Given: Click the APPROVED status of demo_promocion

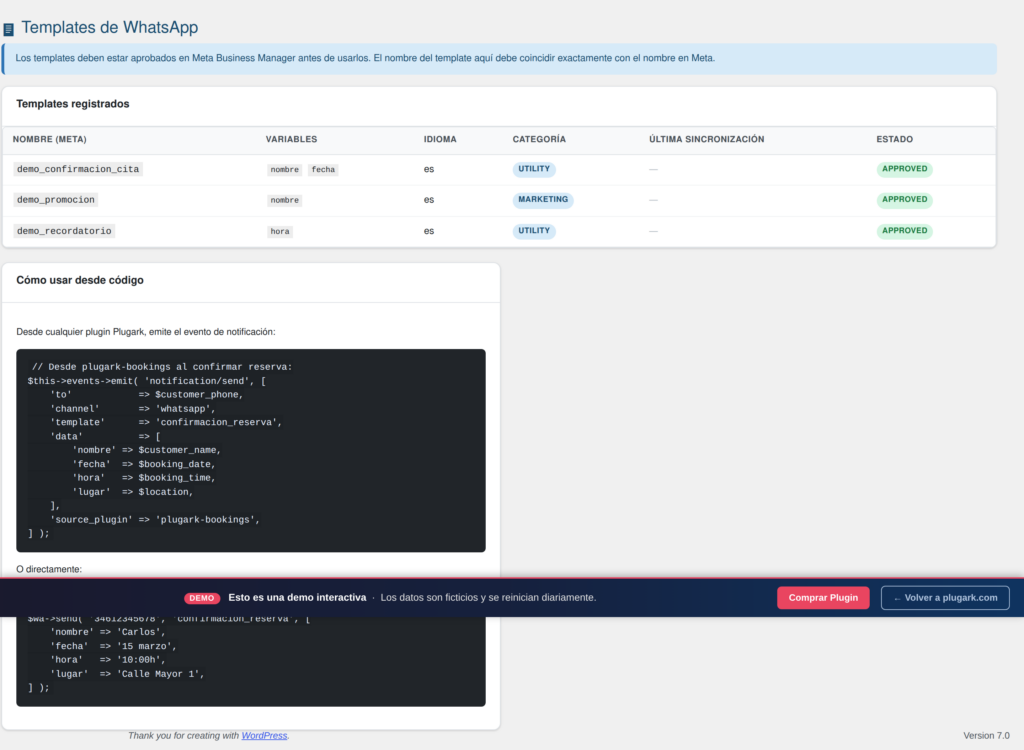Looking at the screenshot, I should coord(904,200).
